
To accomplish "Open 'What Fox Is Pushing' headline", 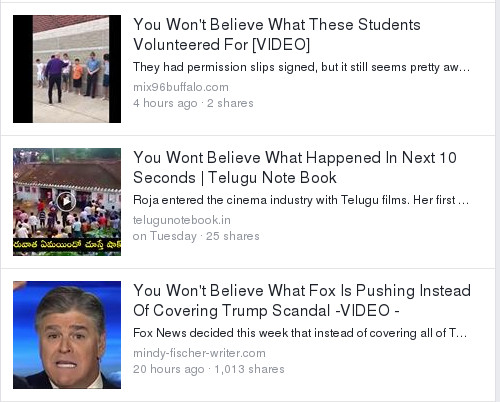I will pos(302,300).
